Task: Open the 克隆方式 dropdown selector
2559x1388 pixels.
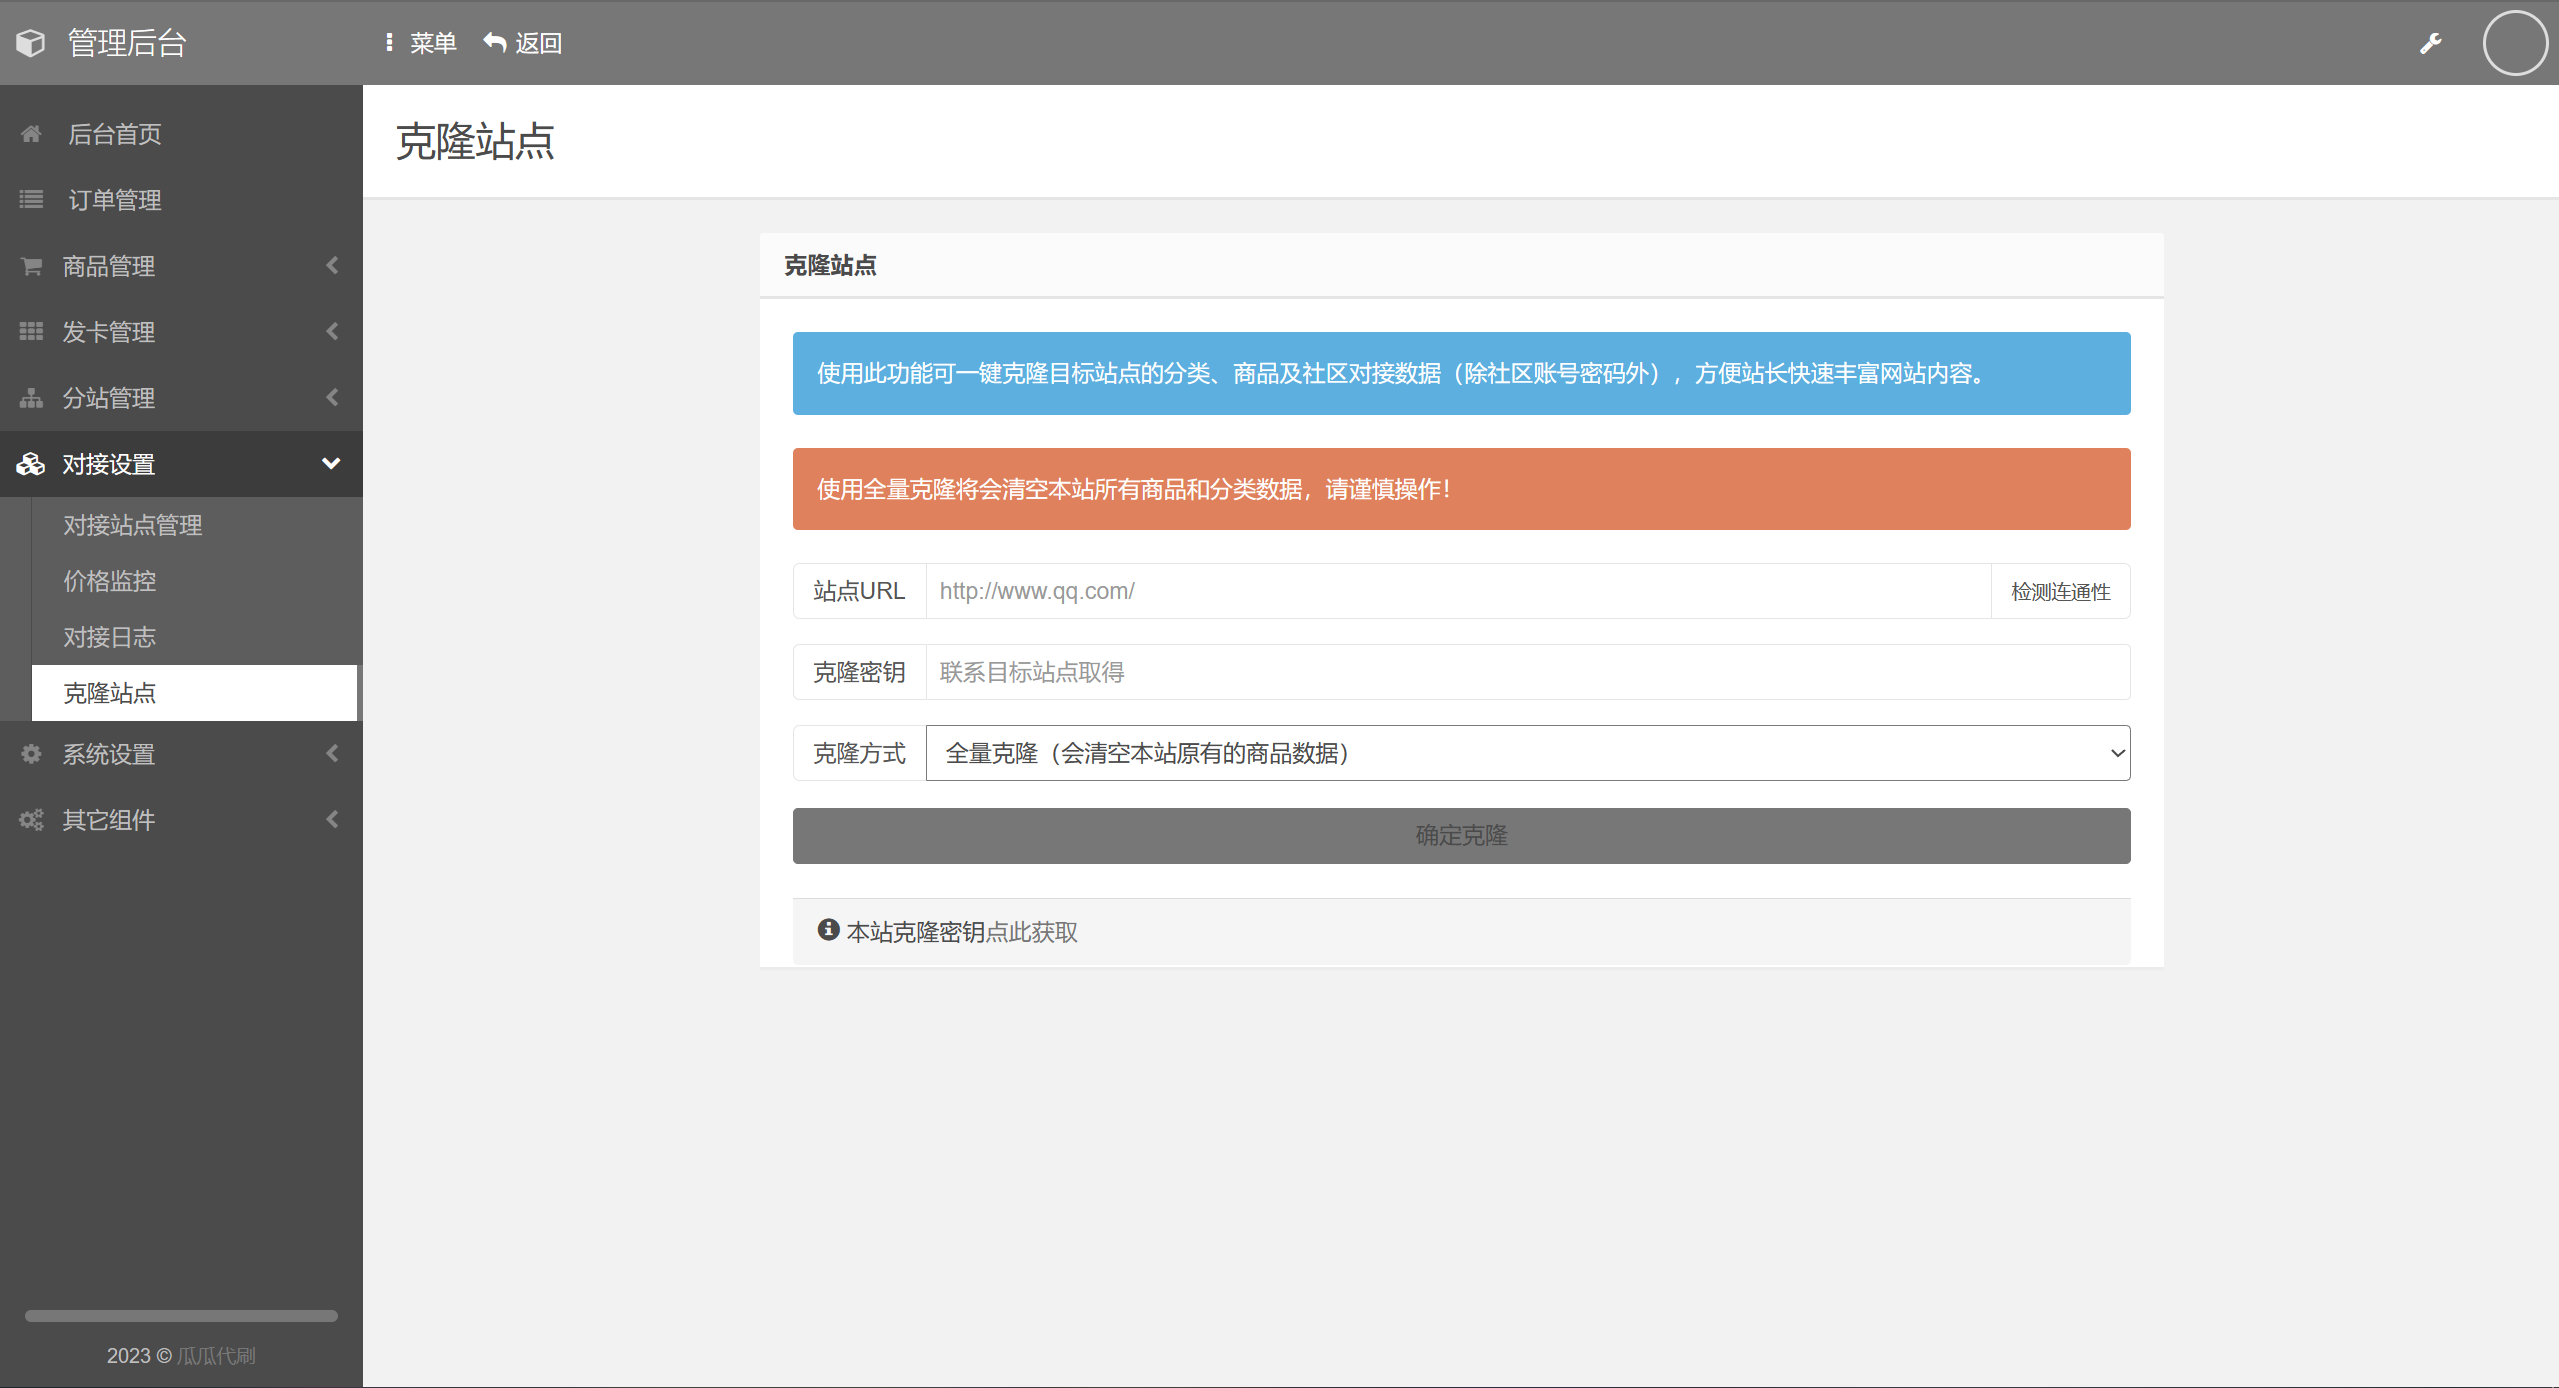Action: click(1527, 753)
